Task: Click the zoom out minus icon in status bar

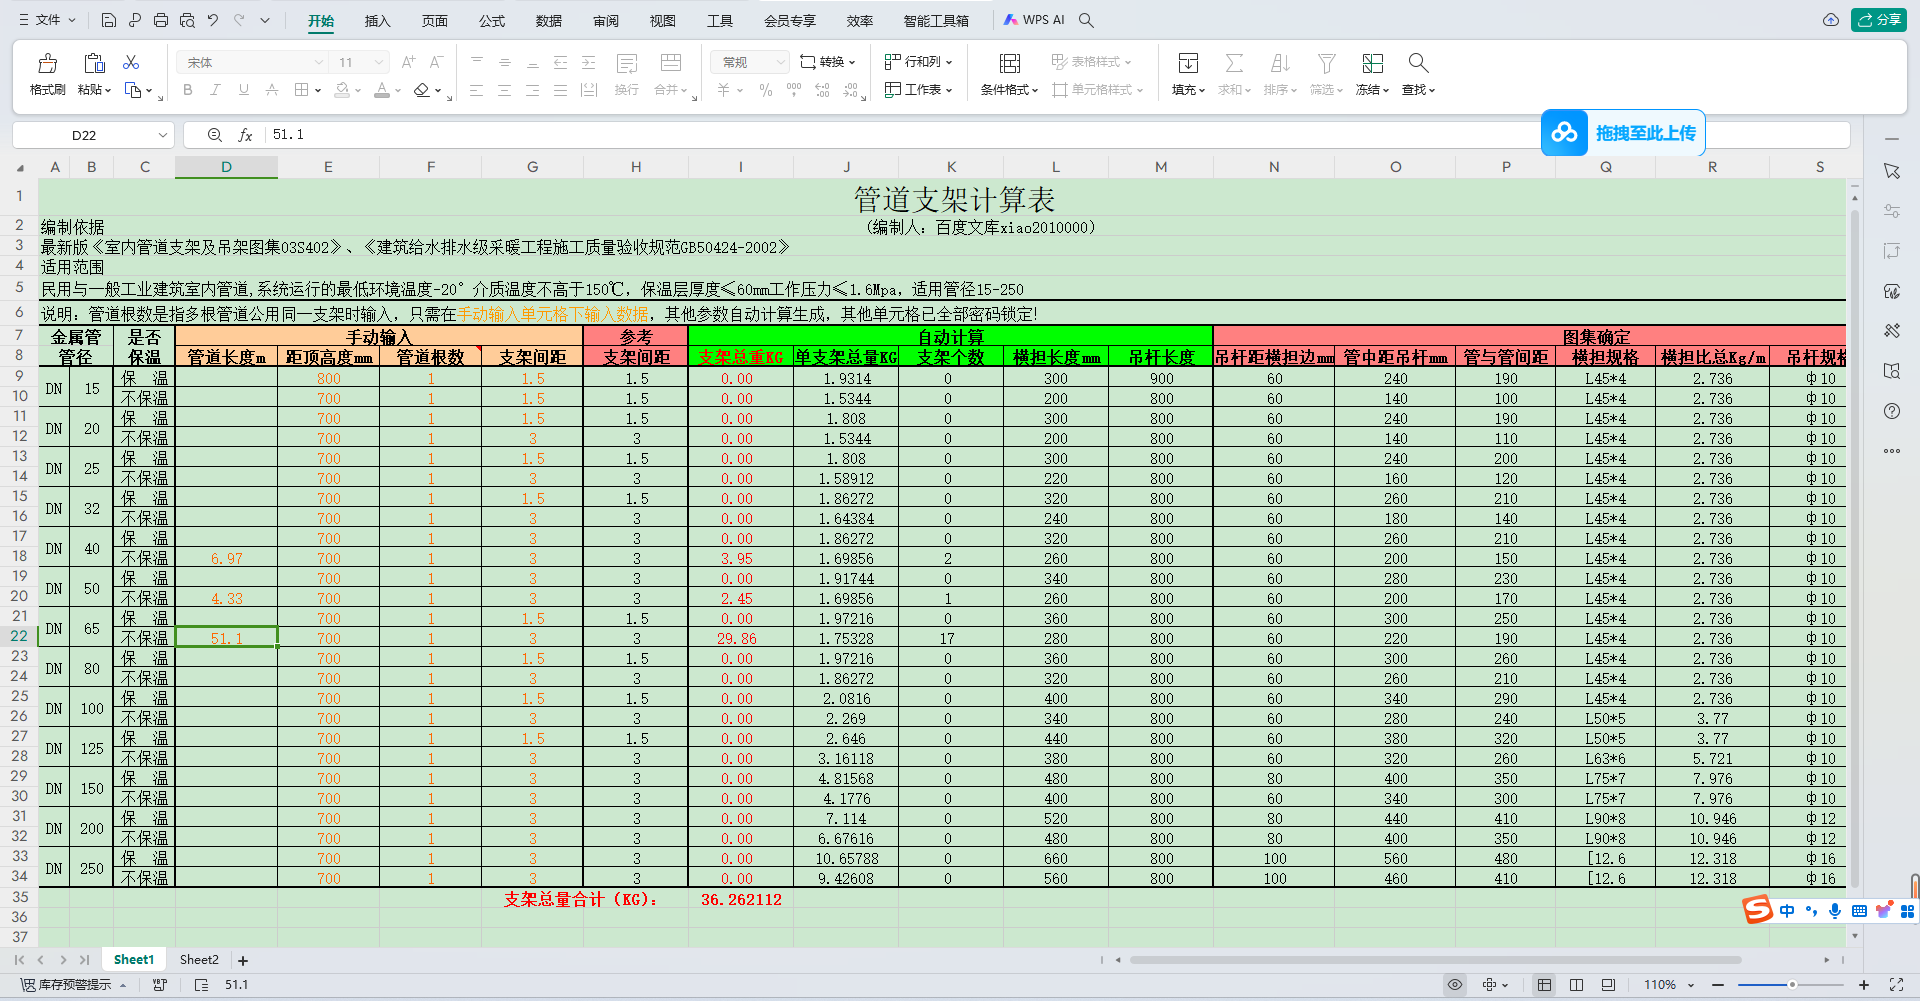Action: tap(1718, 985)
